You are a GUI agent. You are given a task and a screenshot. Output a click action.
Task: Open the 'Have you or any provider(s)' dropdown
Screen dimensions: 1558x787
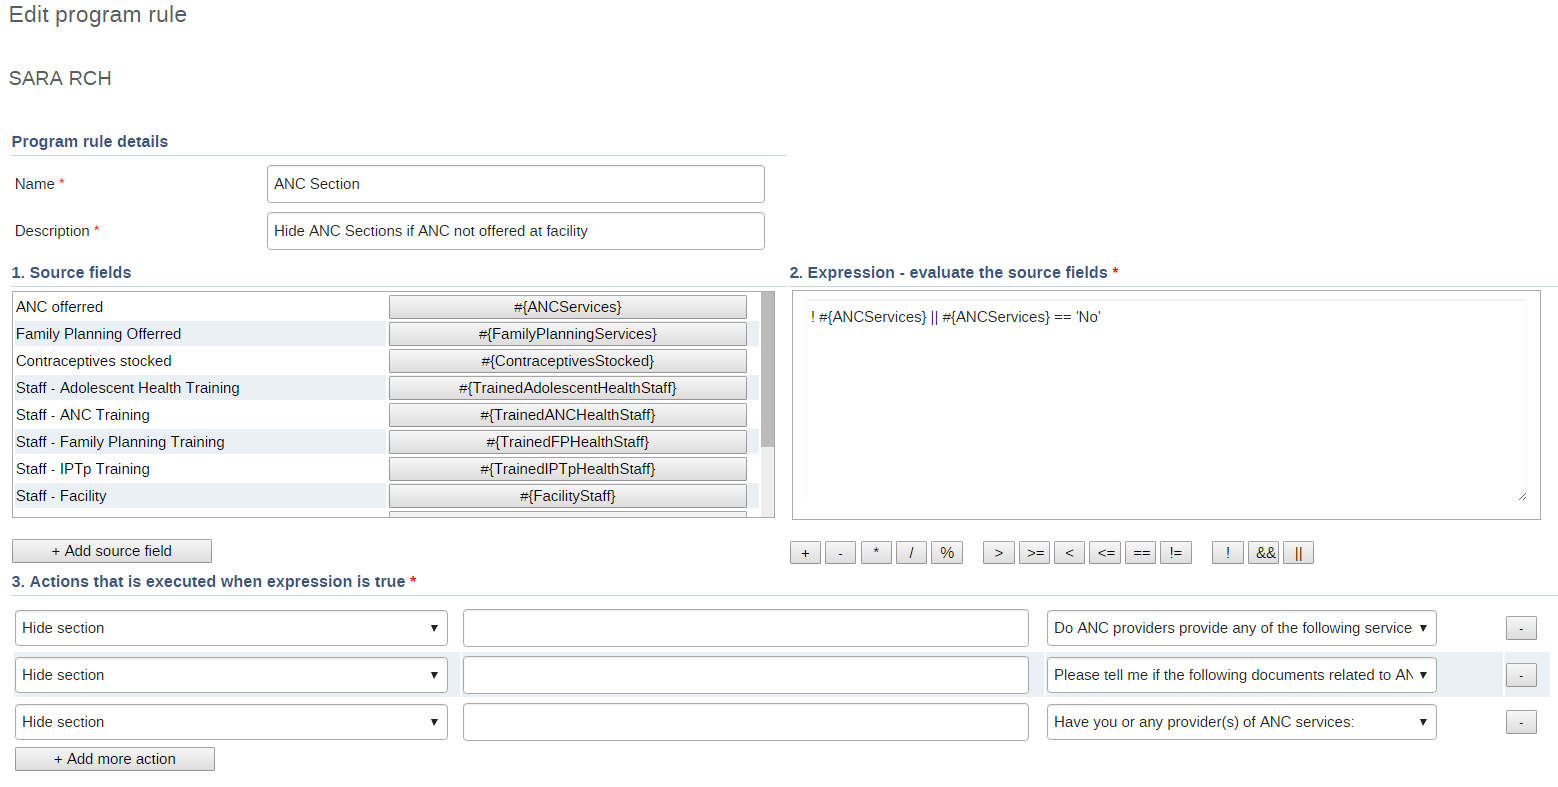tap(1241, 722)
